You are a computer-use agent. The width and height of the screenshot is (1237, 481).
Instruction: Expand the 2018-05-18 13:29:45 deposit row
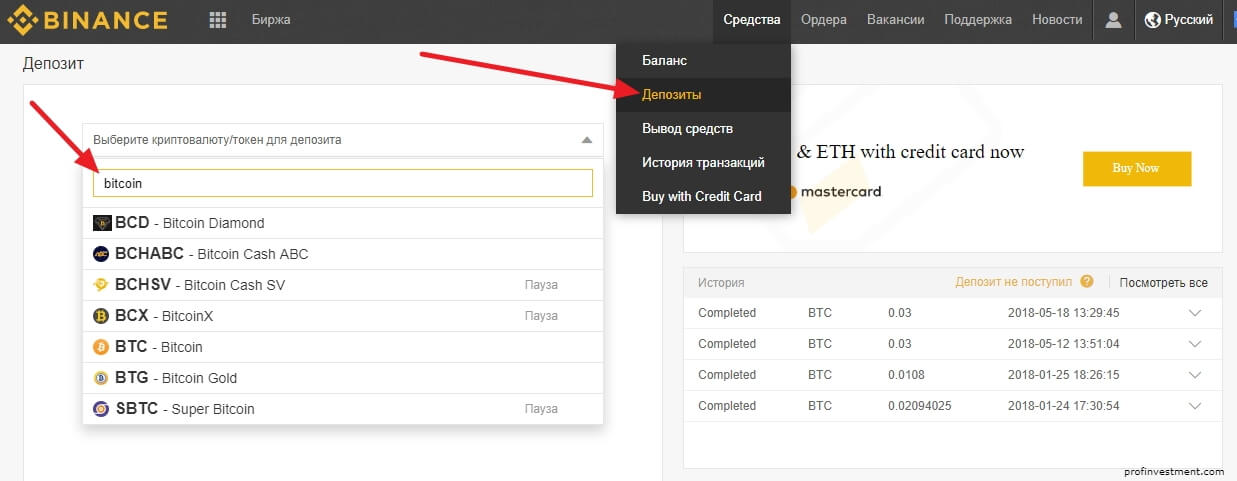pyautogui.click(x=1194, y=313)
